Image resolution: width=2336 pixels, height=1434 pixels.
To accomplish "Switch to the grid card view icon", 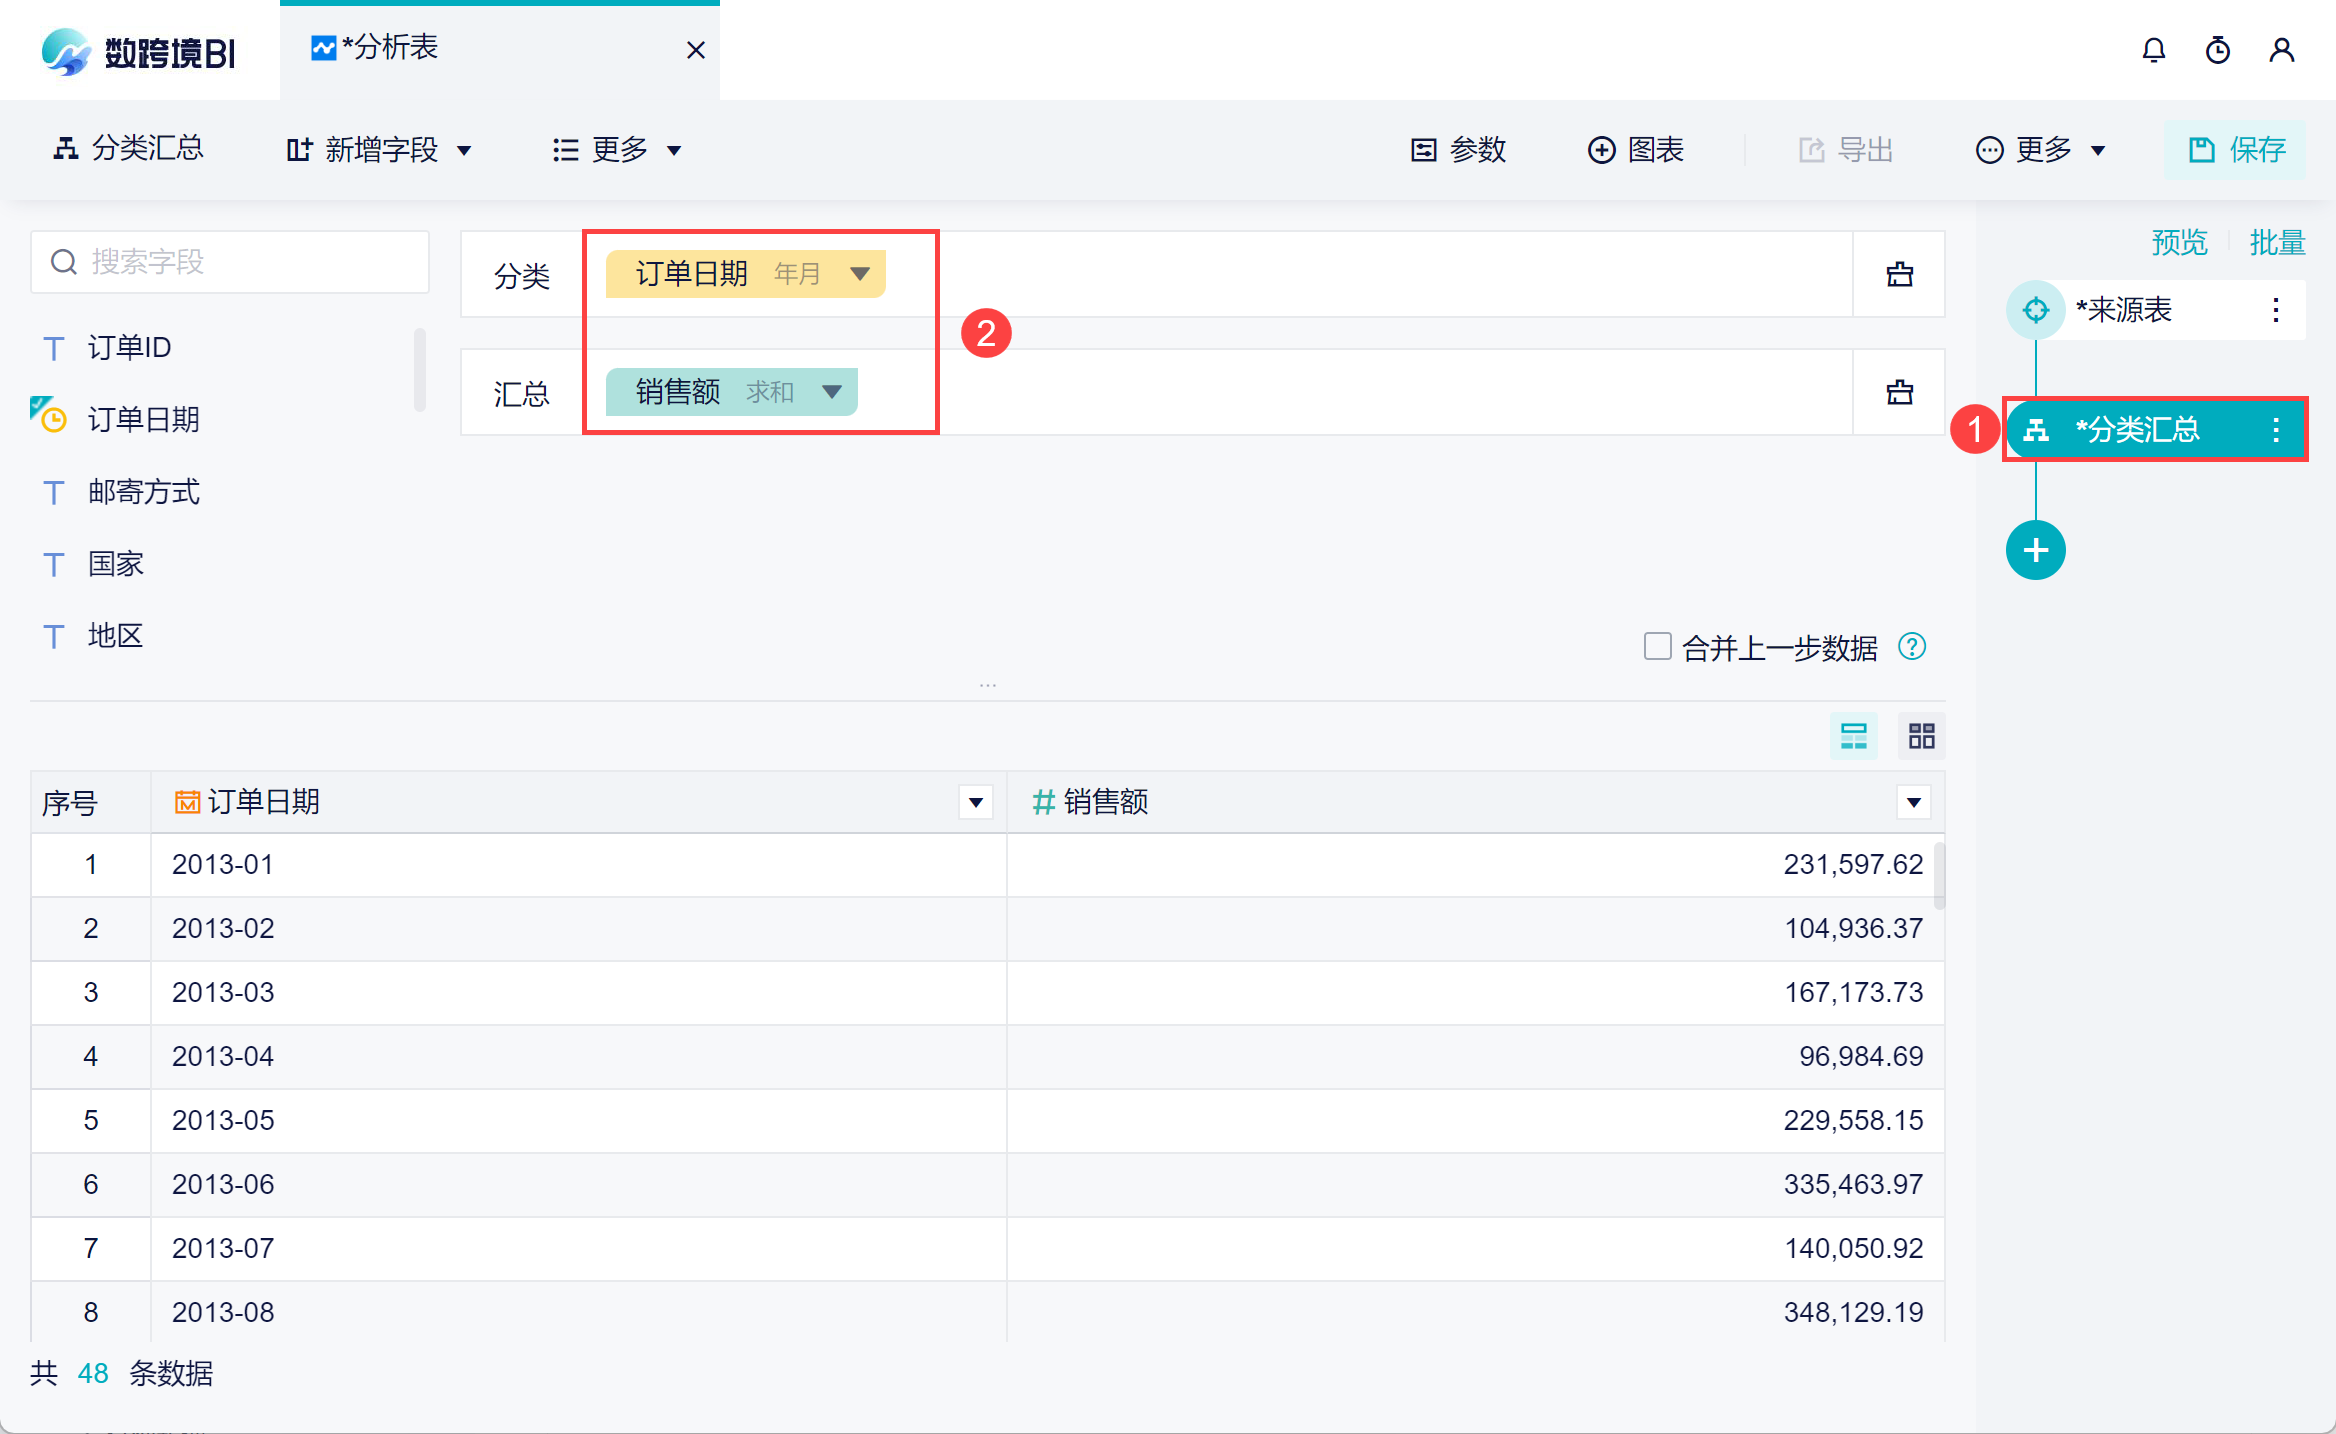I will click(x=1921, y=737).
